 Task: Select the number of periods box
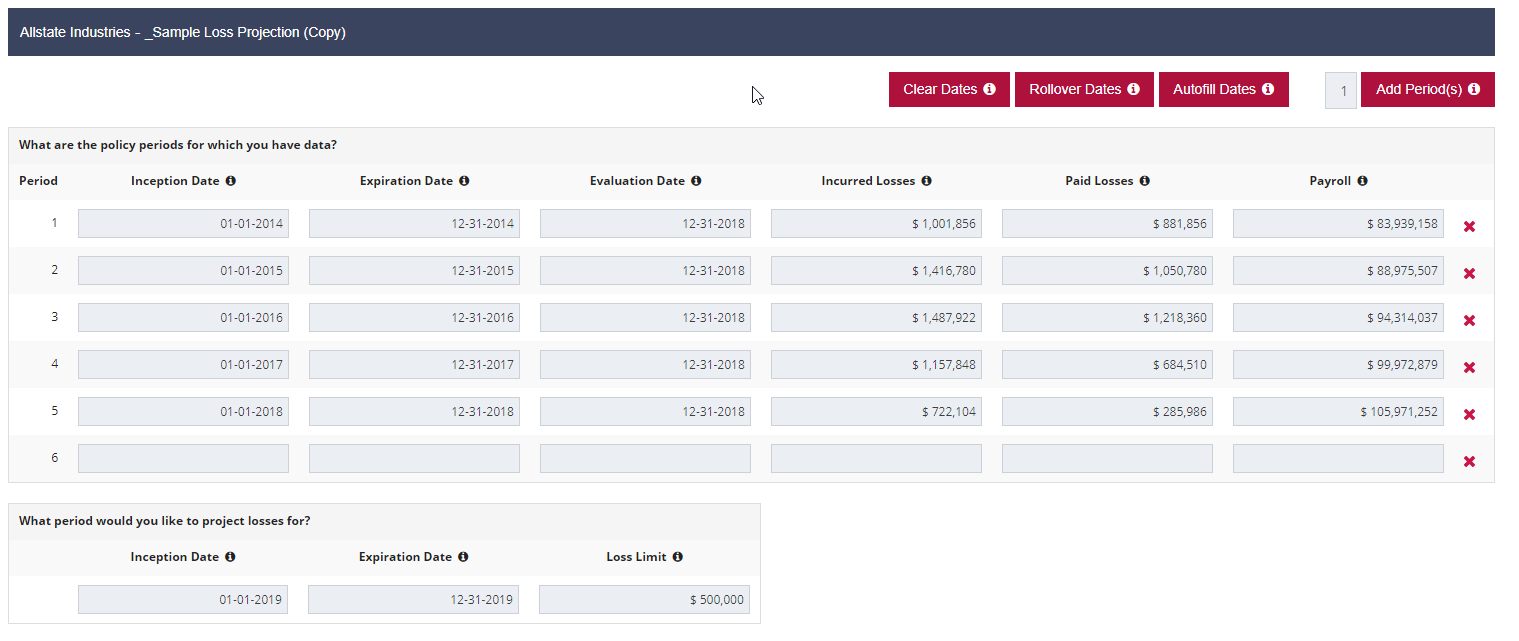coord(1341,90)
